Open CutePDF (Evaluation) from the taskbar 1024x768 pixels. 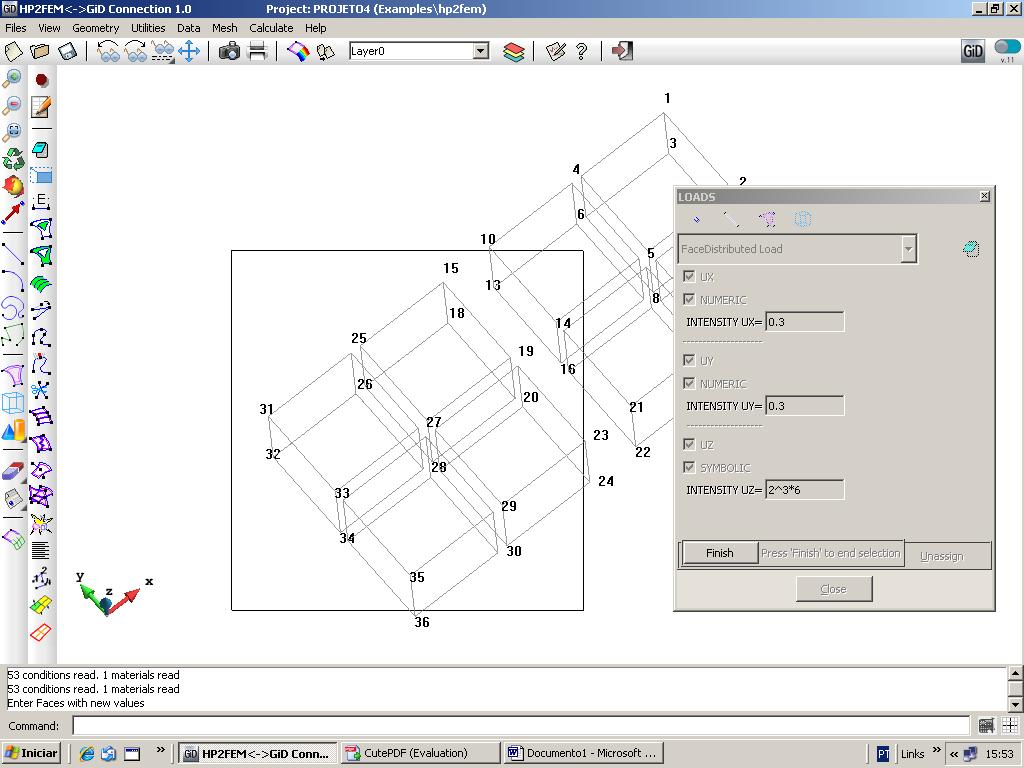(x=418, y=753)
